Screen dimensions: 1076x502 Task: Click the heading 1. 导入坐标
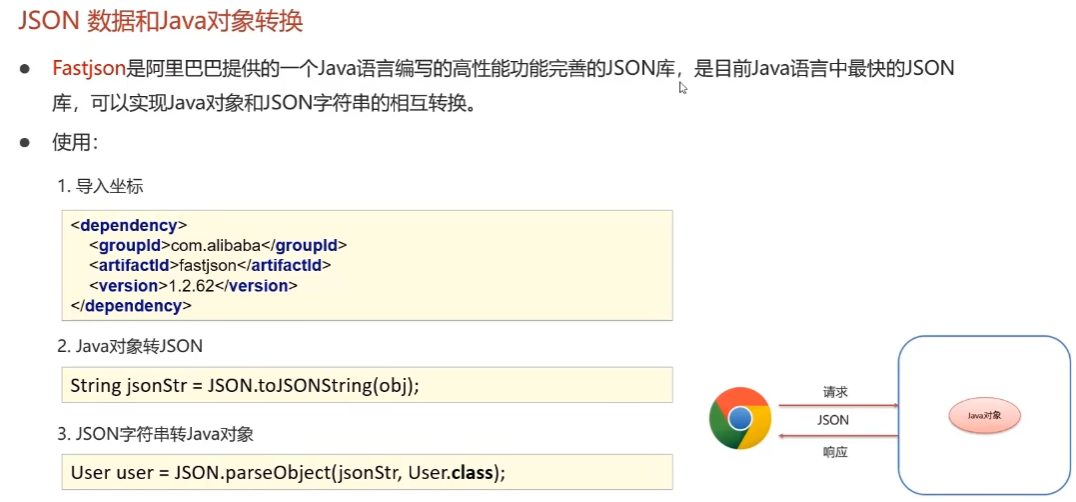[101, 187]
